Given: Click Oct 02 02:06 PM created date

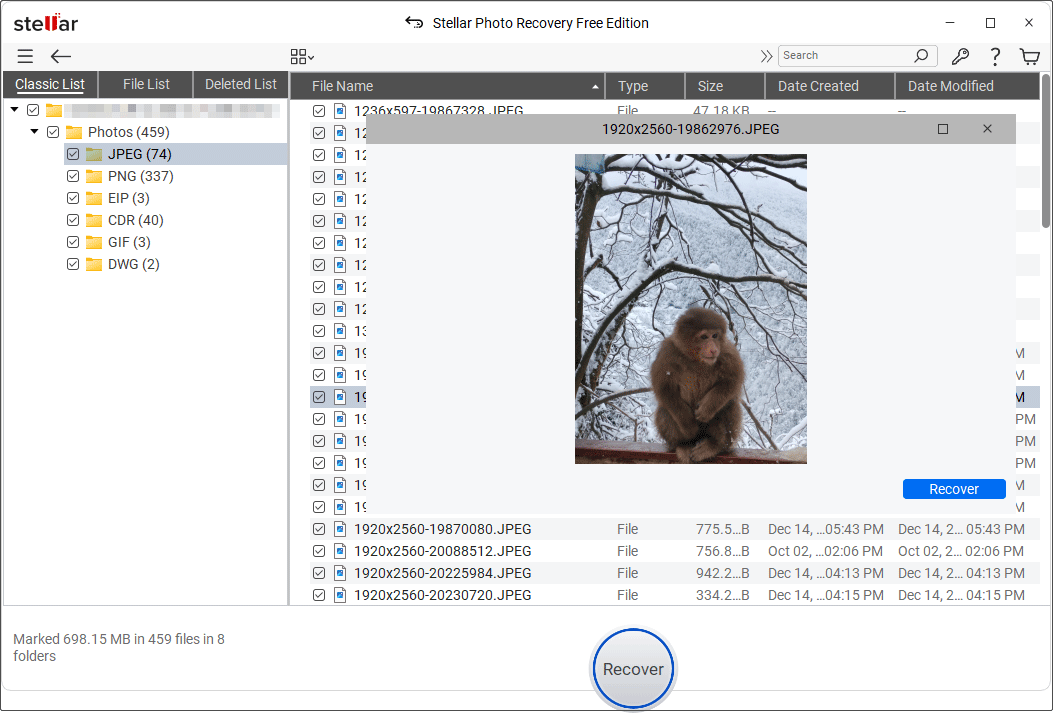Looking at the screenshot, I should [826, 552].
